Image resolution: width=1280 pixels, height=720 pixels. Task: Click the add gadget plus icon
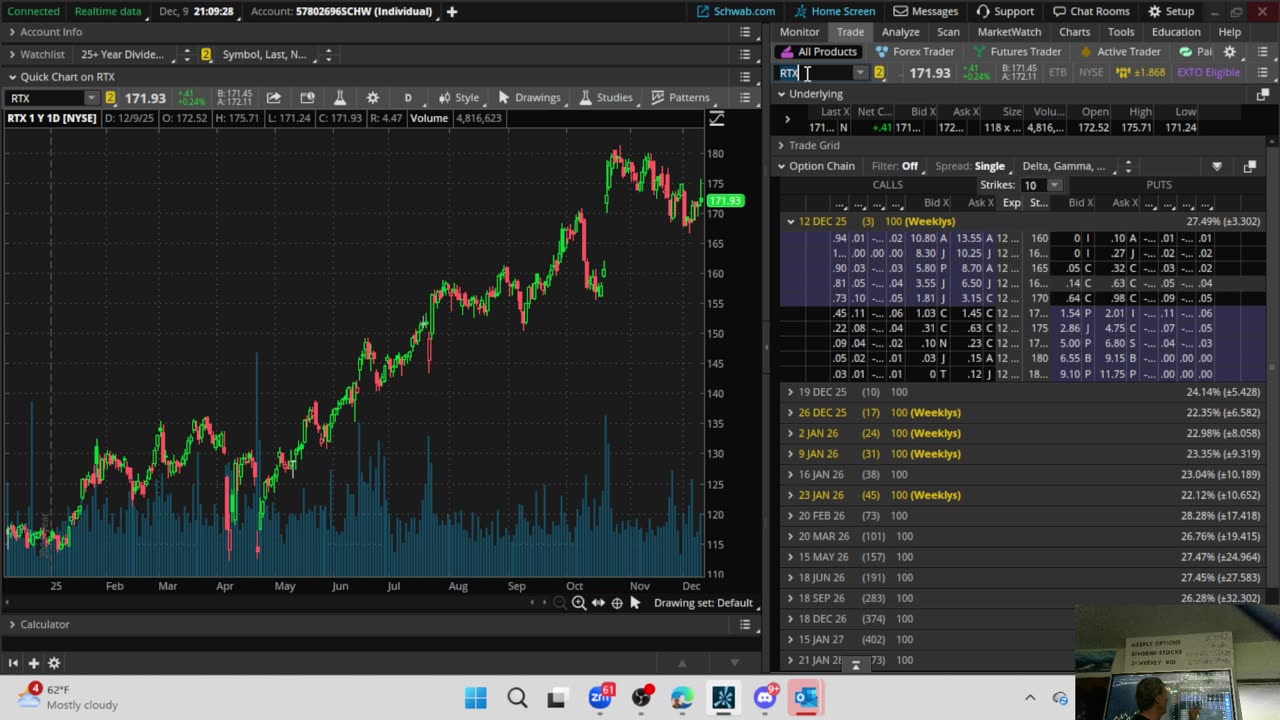pyautogui.click(x=33, y=663)
